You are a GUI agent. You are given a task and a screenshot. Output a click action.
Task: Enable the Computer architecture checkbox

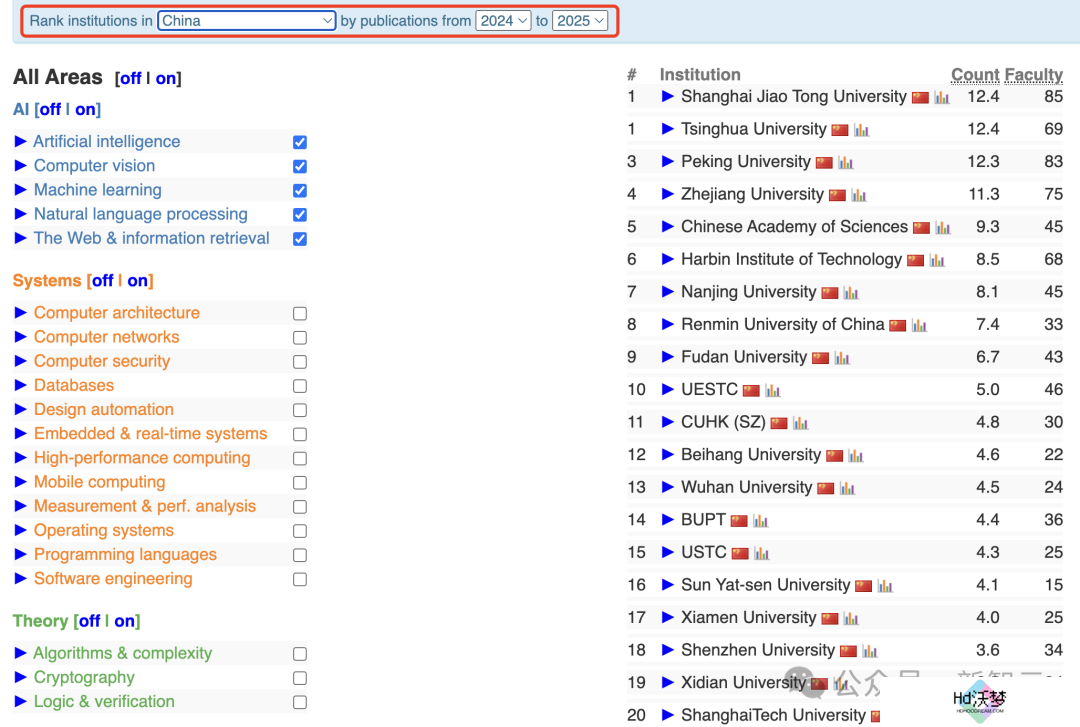tap(300, 314)
